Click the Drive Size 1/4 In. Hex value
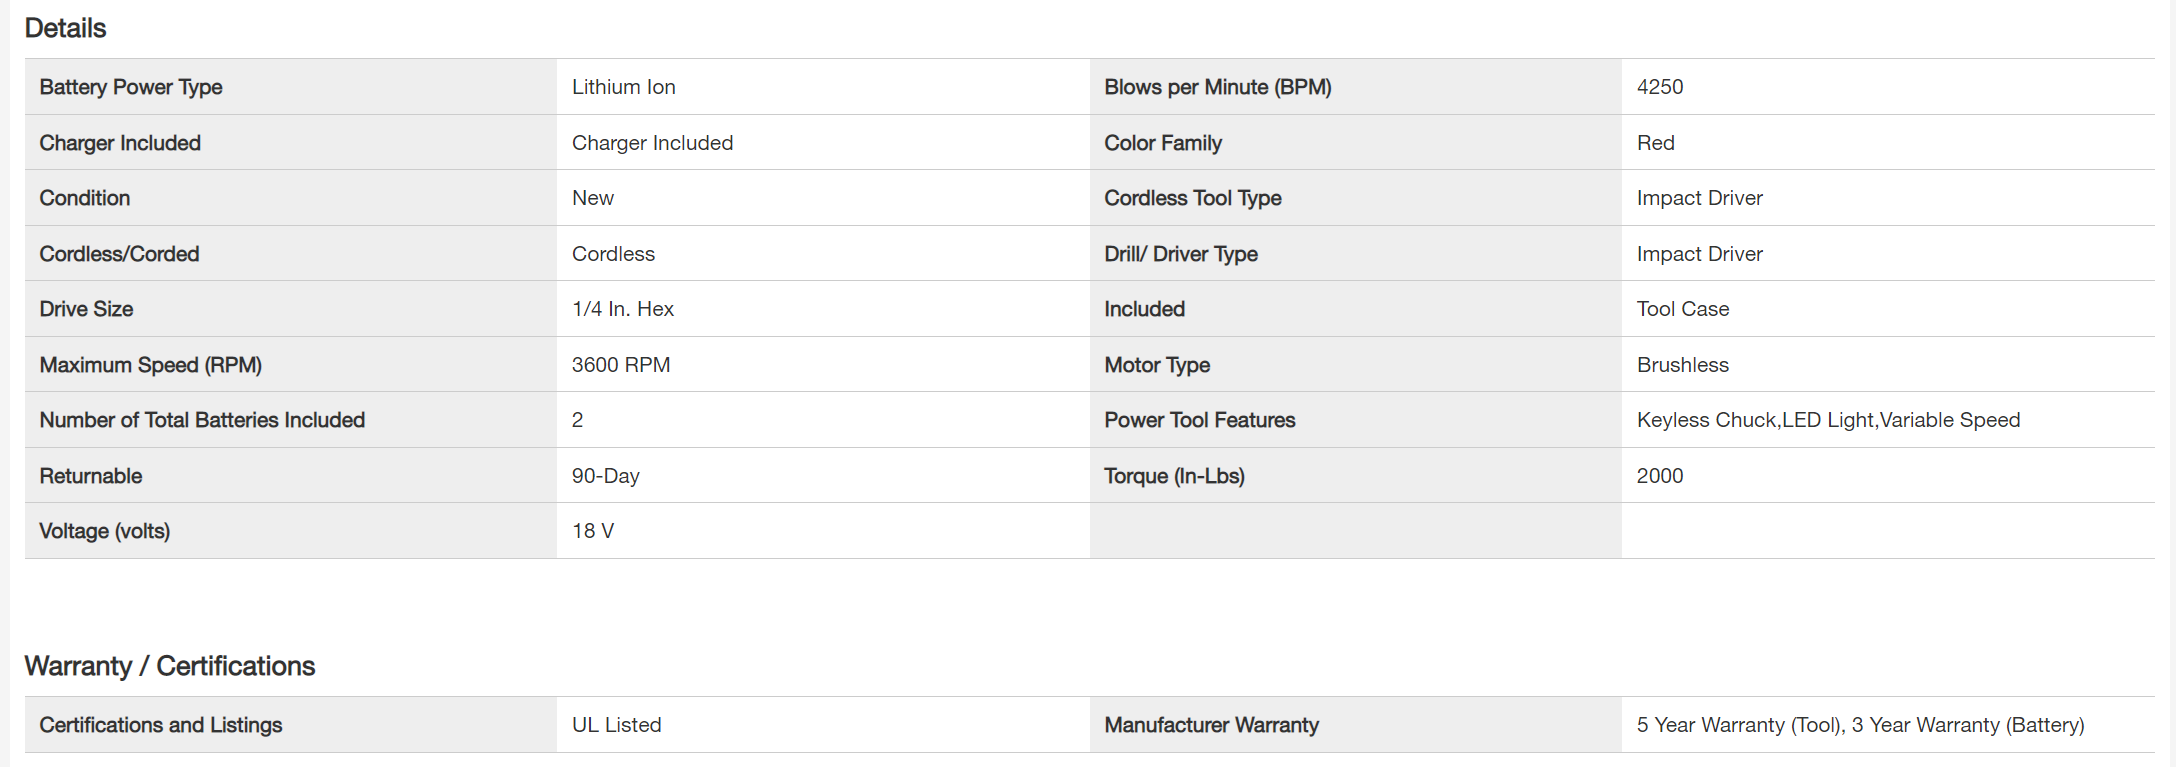 623,309
